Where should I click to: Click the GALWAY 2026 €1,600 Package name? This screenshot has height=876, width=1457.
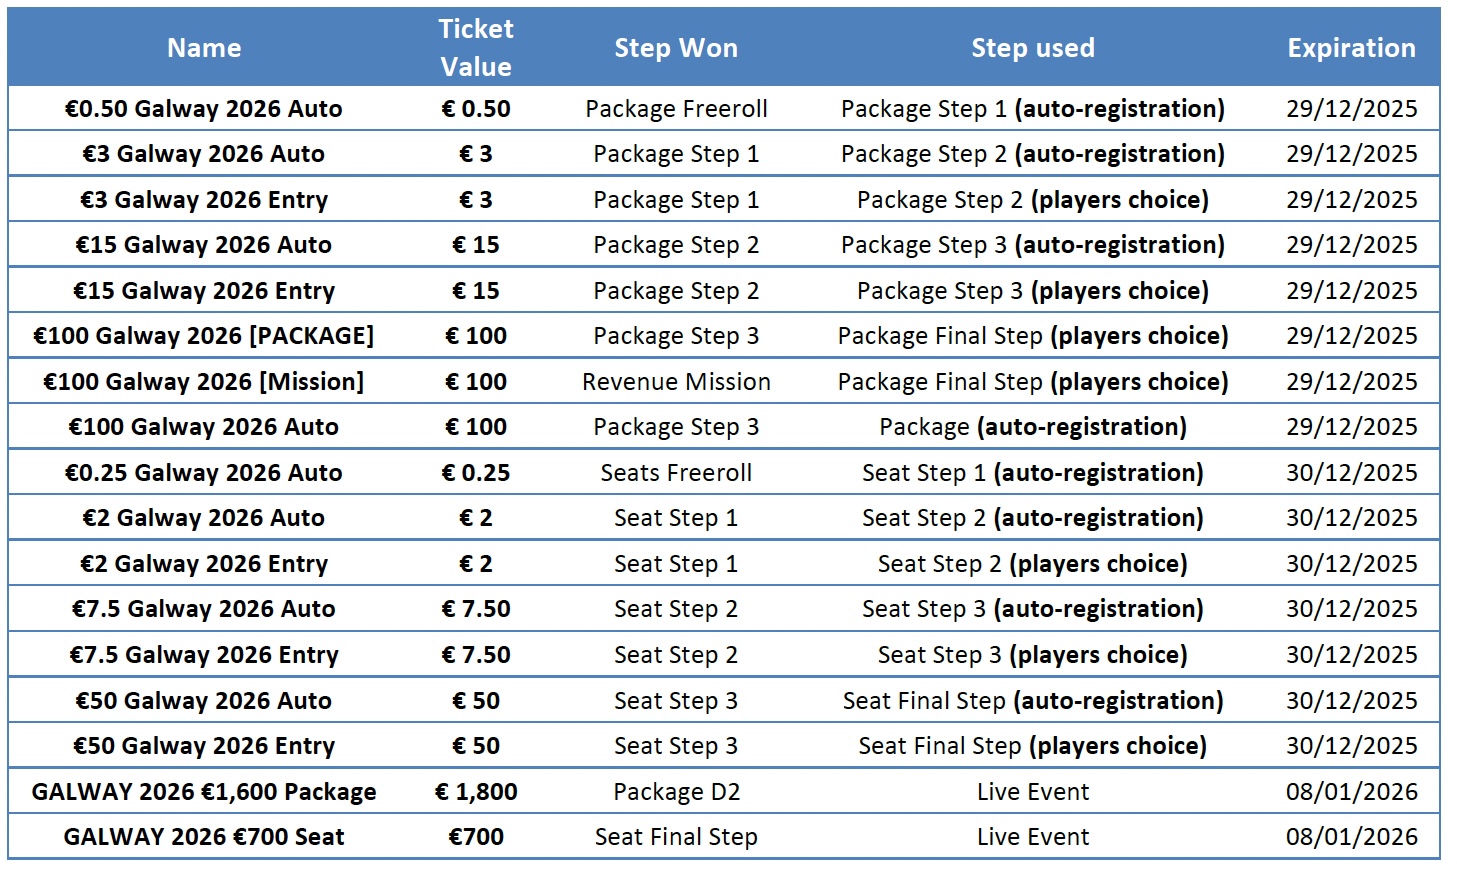click(x=204, y=792)
